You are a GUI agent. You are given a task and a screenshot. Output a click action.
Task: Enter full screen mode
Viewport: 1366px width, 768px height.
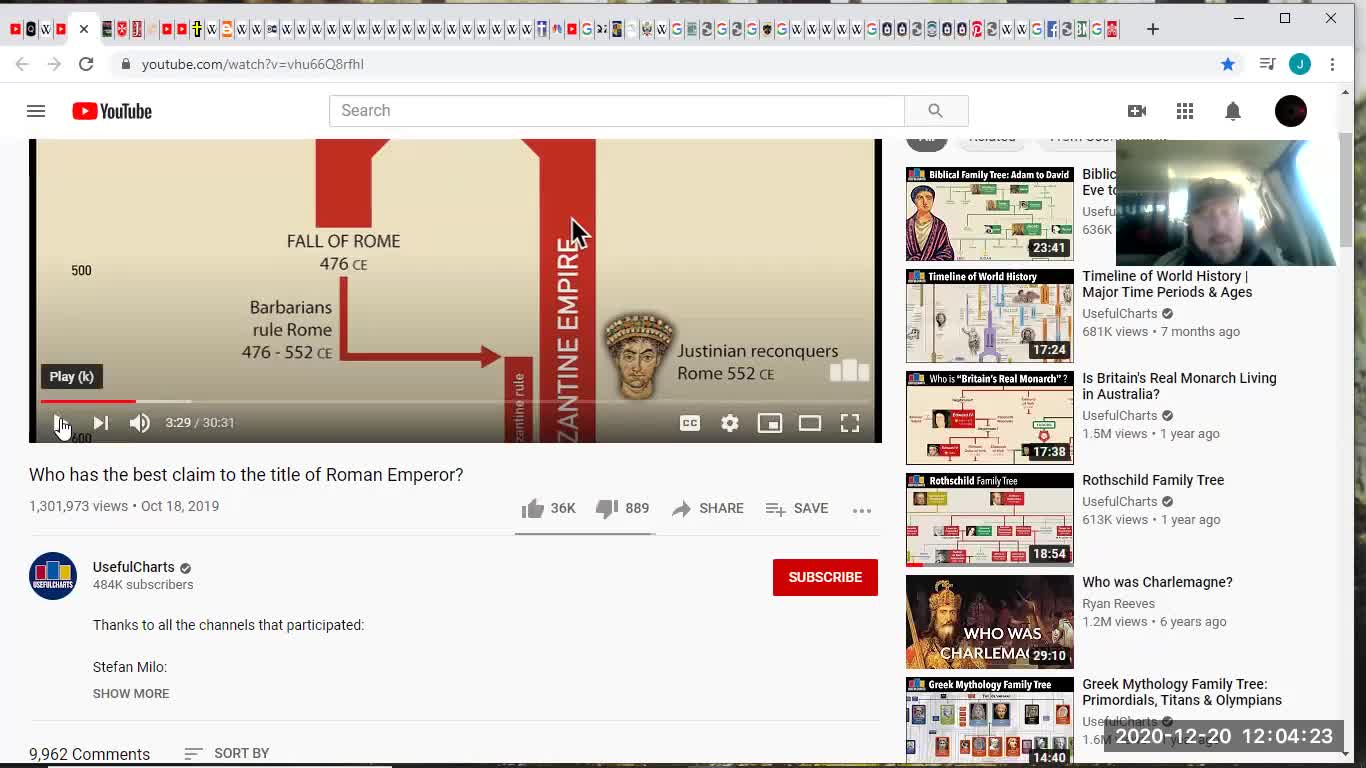pyautogui.click(x=850, y=423)
